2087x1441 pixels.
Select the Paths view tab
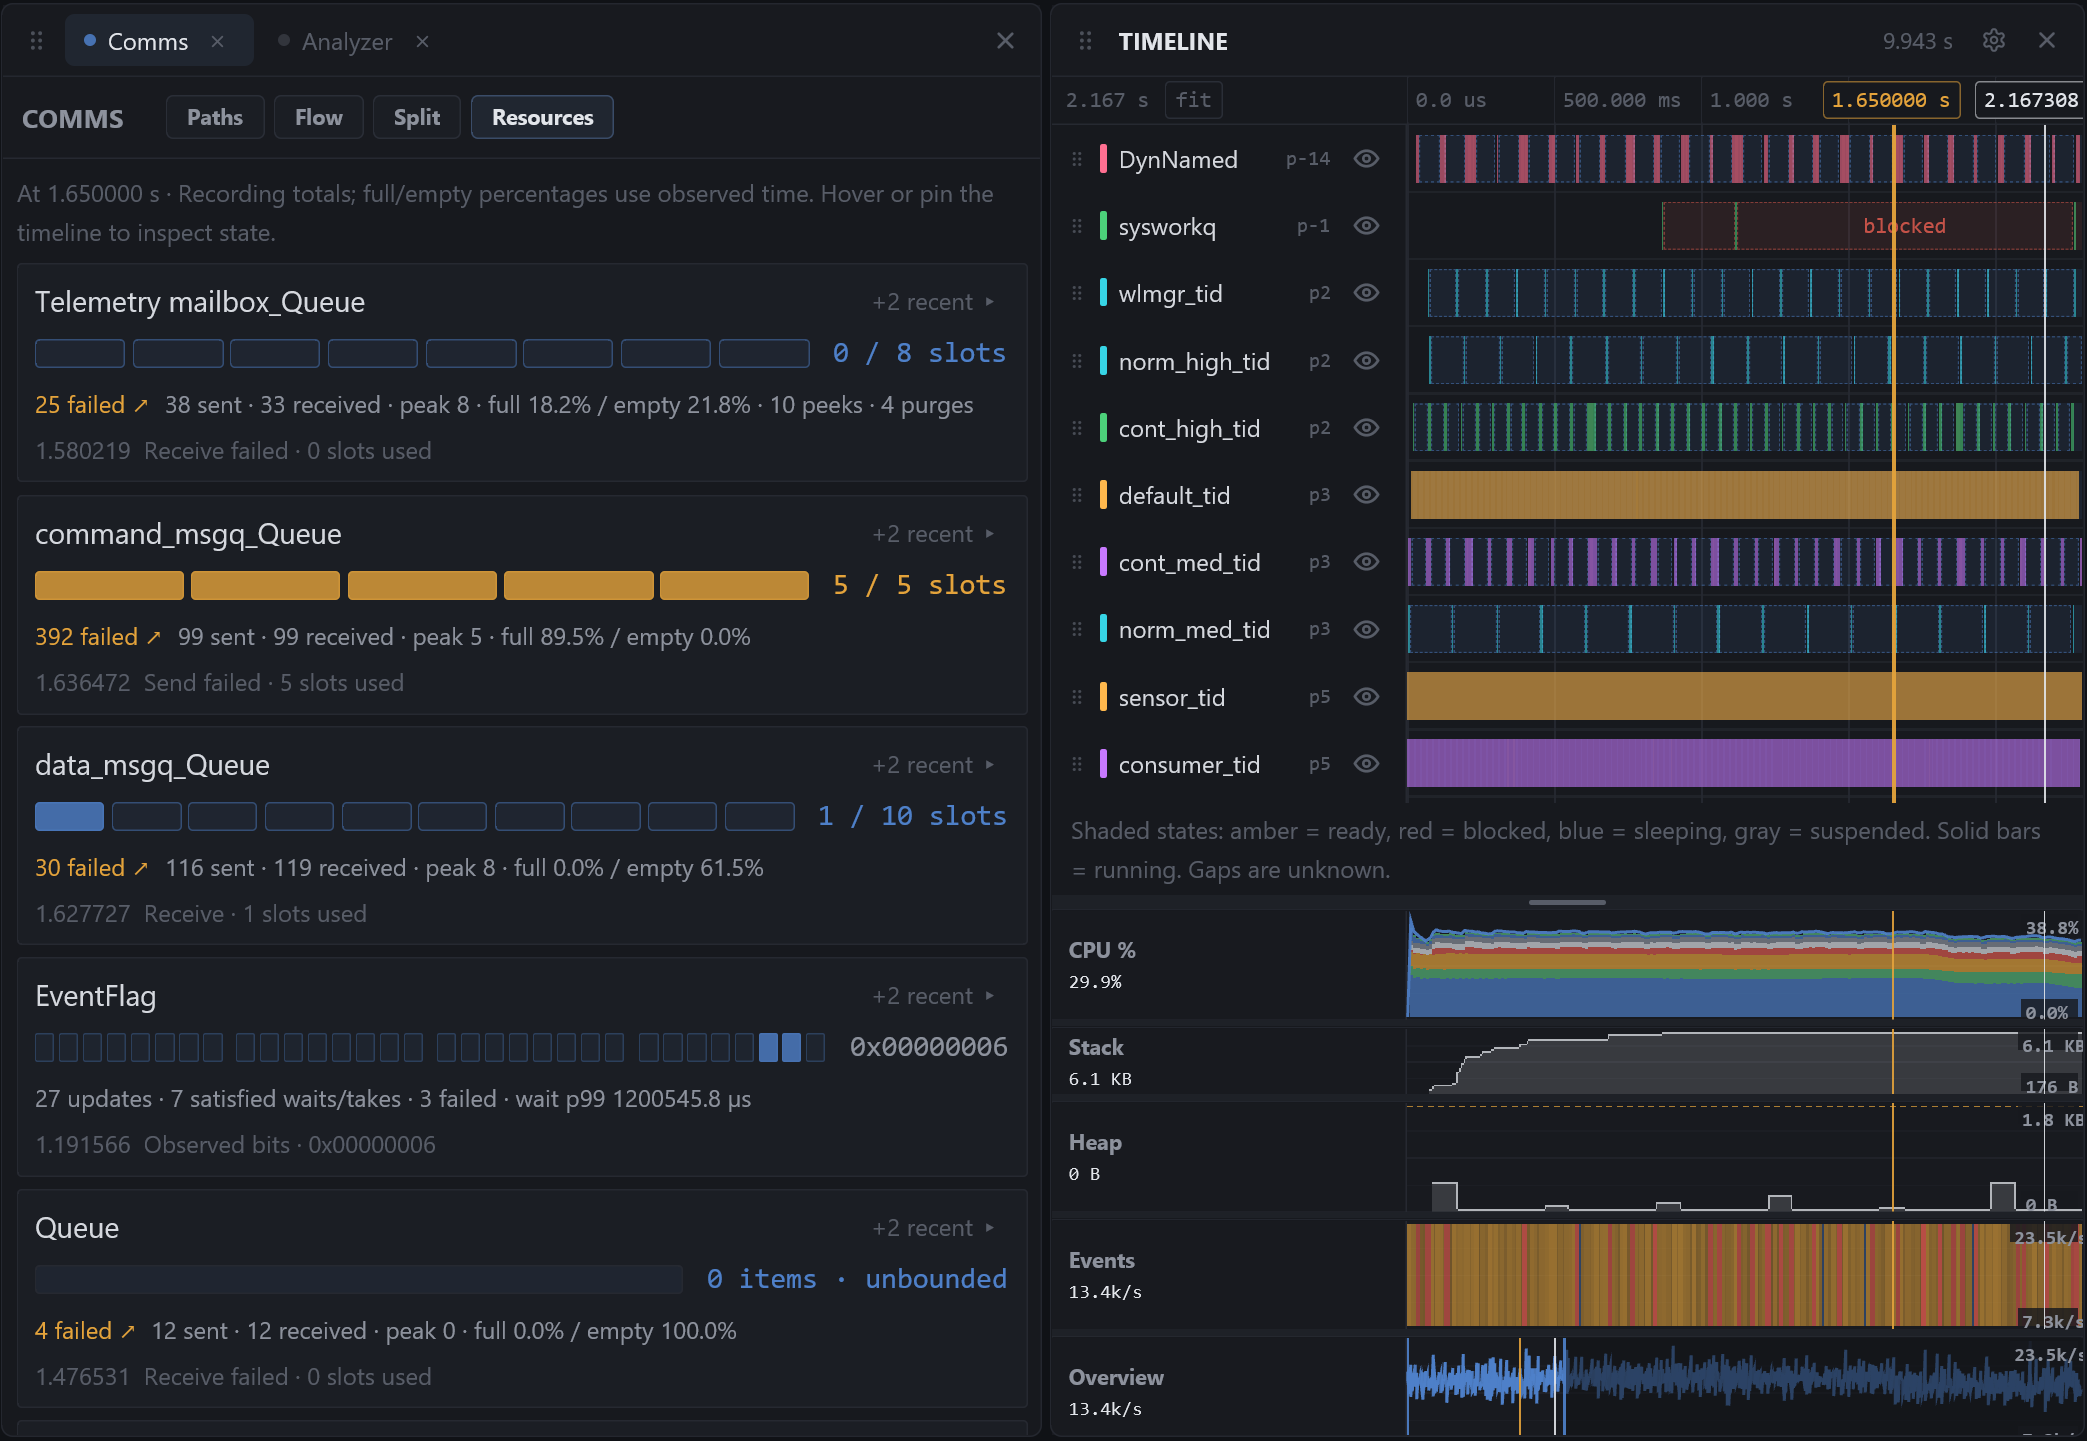tap(215, 117)
